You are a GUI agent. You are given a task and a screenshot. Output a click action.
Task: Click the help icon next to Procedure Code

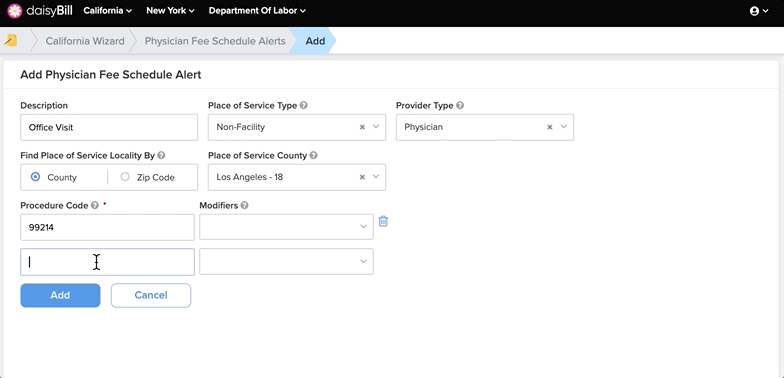point(94,206)
